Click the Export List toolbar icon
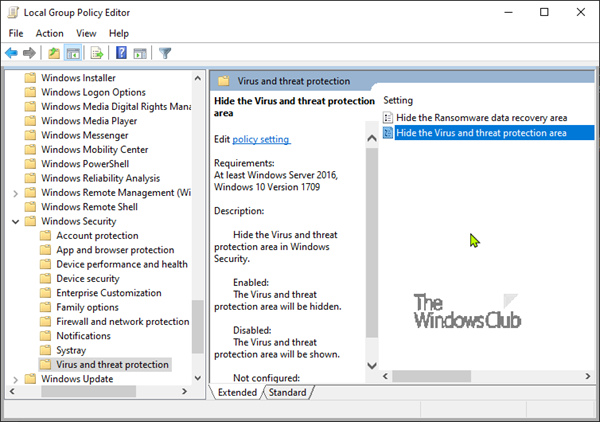 (96, 53)
